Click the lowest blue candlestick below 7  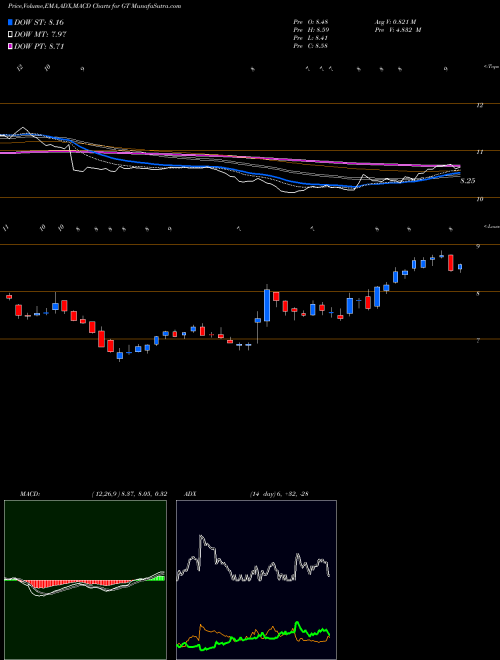pyautogui.click(x=120, y=356)
